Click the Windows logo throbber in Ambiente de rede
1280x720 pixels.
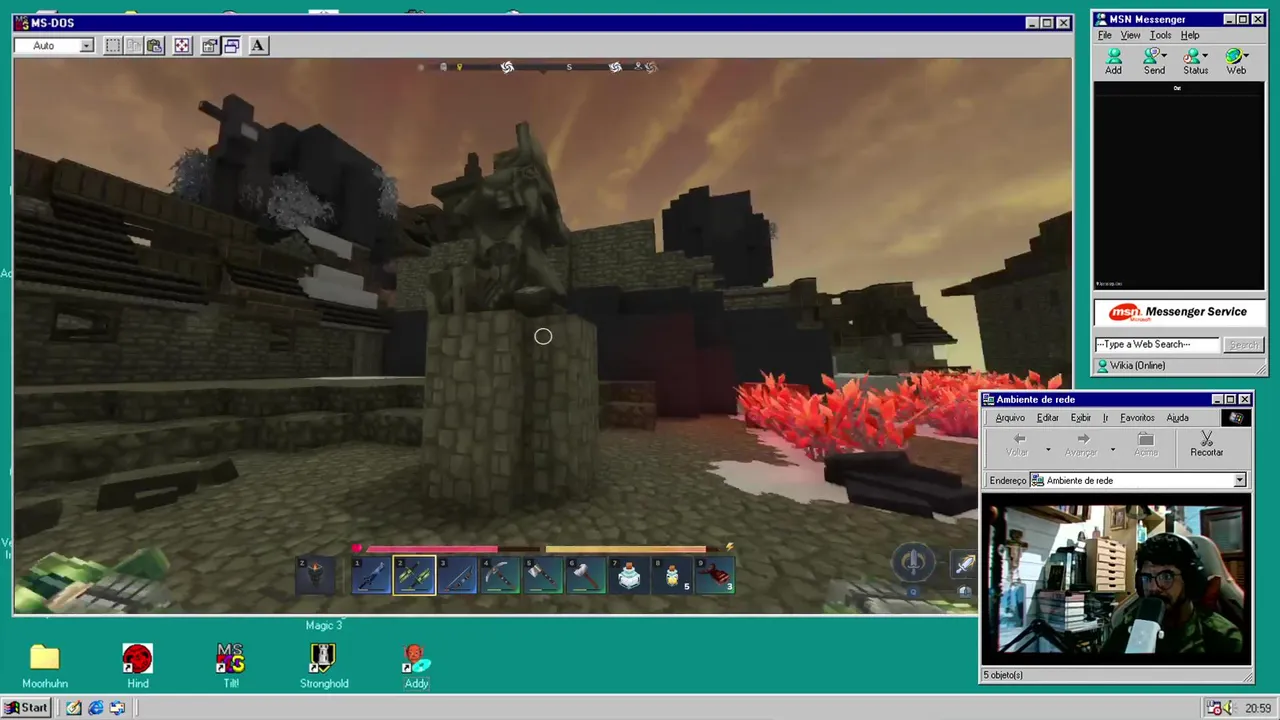[x=1236, y=418]
